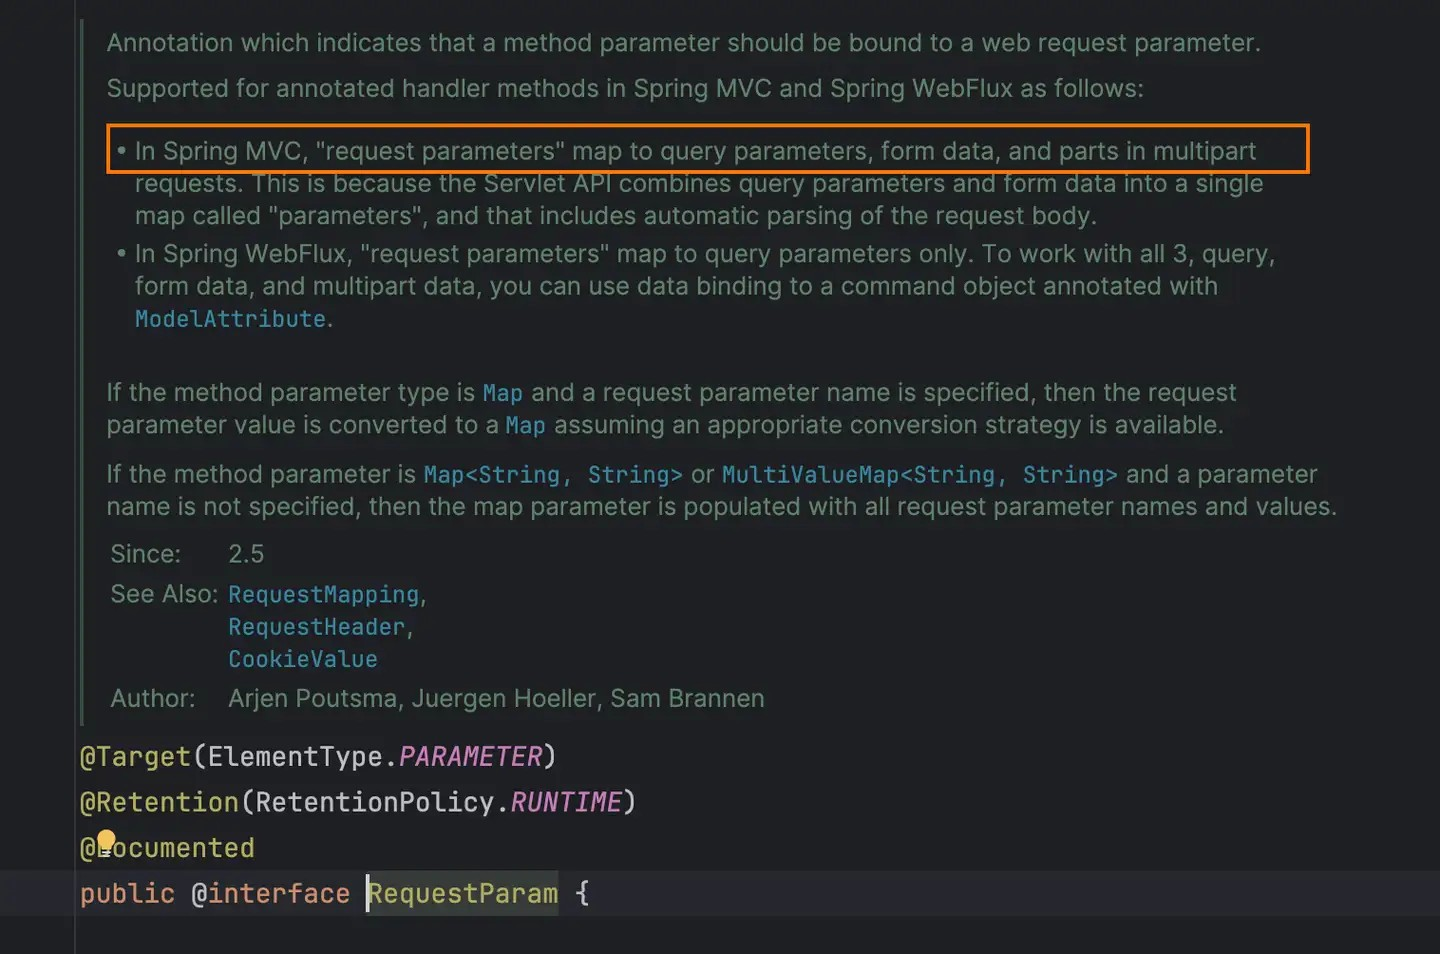Image resolution: width=1440 pixels, height=954 pixels.
Task: Follow the RequestMapping See Also link
Action: click(x=323, y=595)
